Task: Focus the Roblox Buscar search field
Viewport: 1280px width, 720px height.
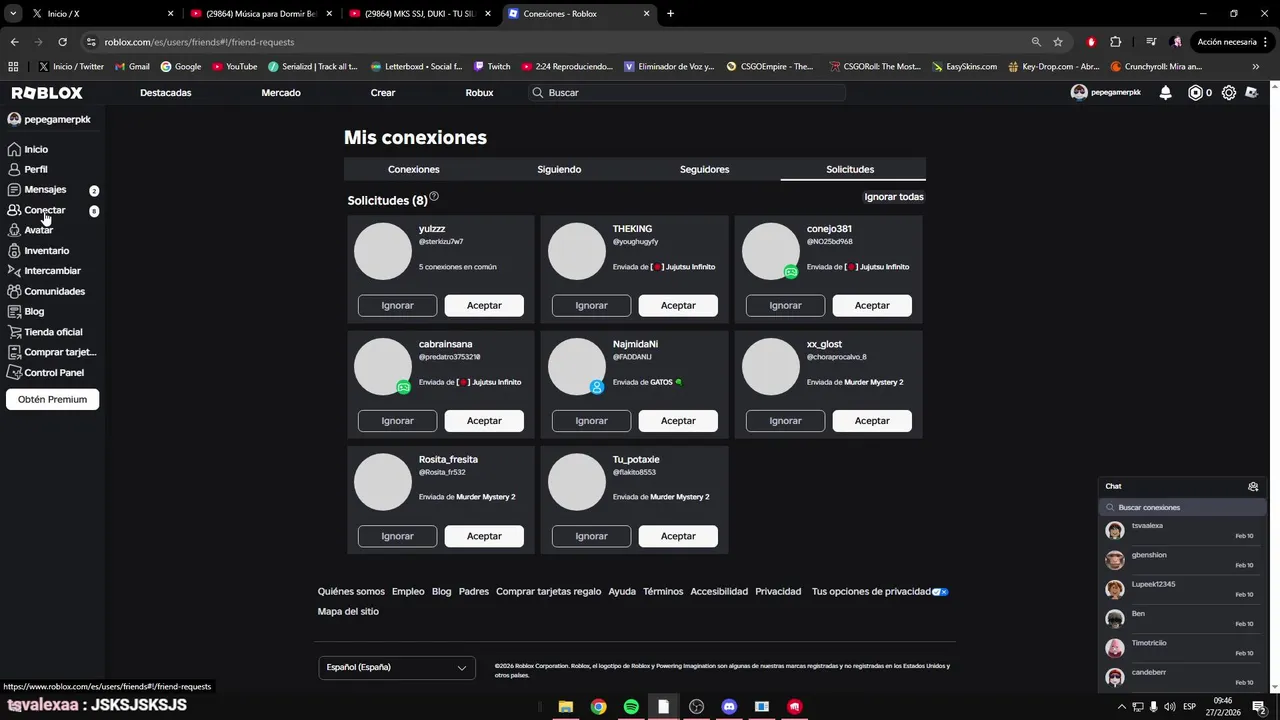Action: [x=687, y=92]
